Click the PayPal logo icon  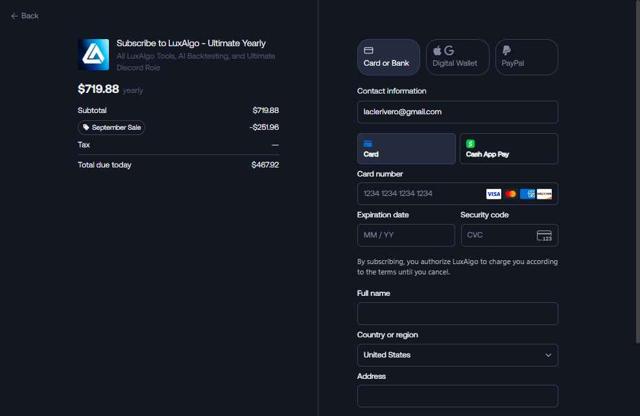507,50
